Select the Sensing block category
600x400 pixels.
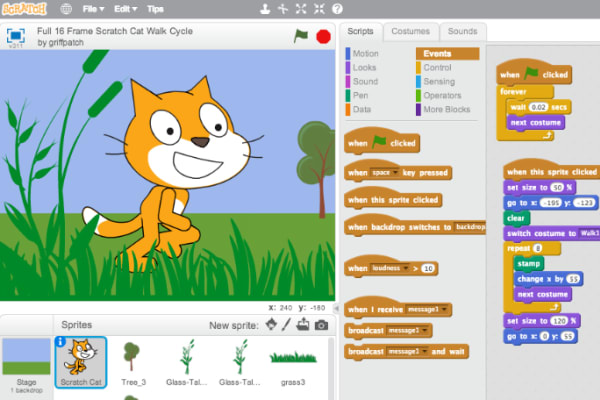click(x=436, y=82)
